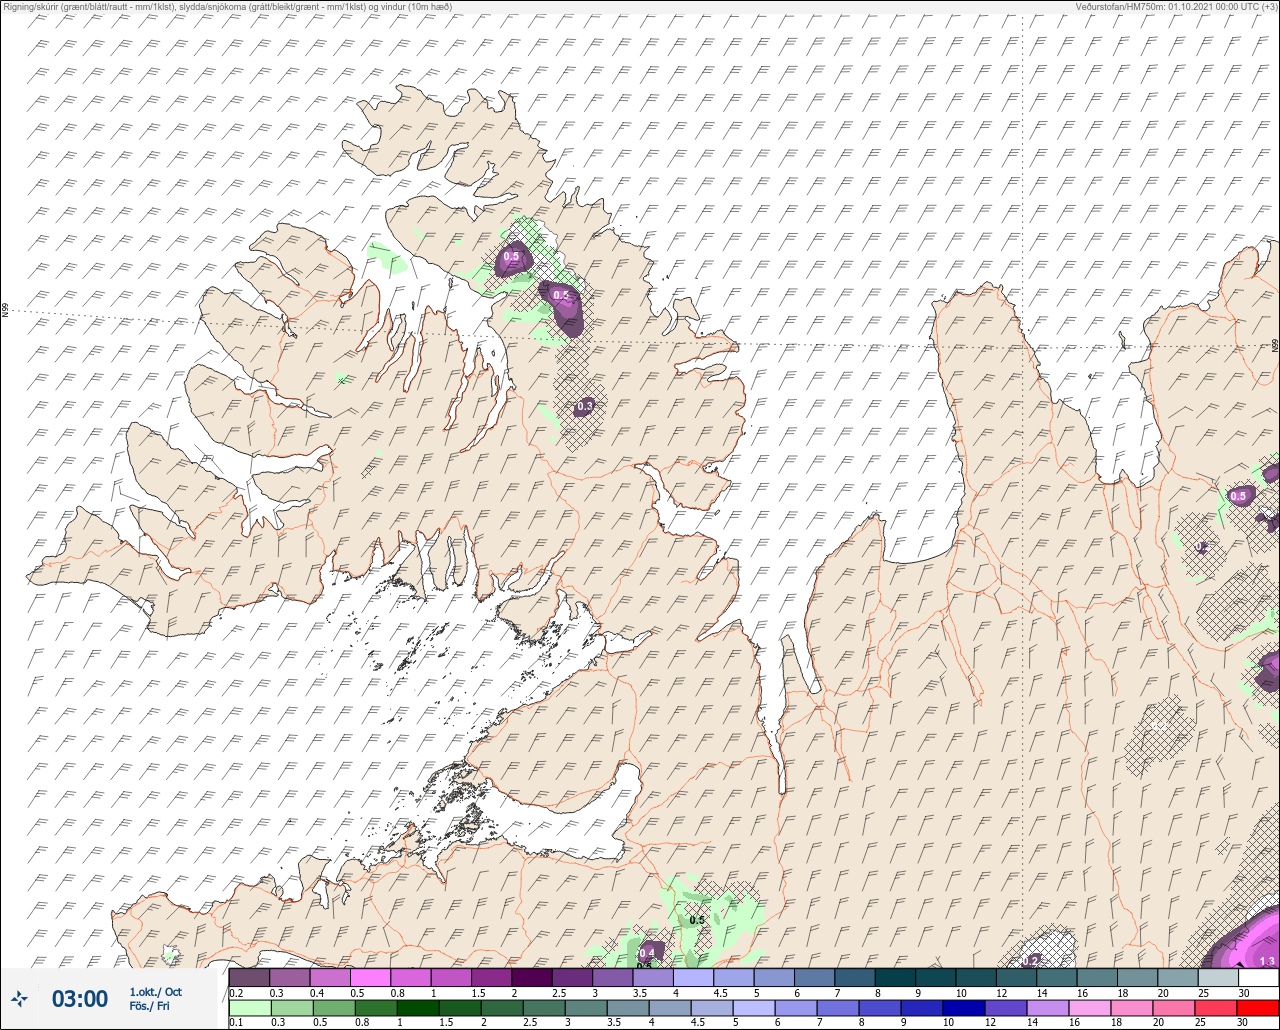Click the 0.4 precipitation label on the map
Viewport: 1280px width, 1030px height.
(647, 953)
